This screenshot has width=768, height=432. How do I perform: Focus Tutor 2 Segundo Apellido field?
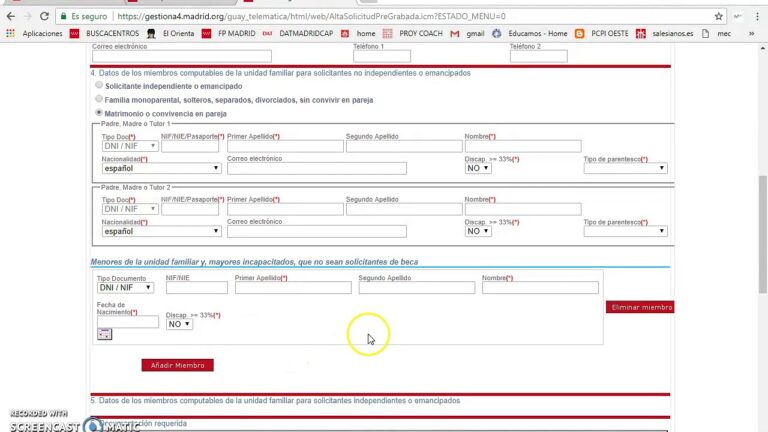[x=404, y=209]
